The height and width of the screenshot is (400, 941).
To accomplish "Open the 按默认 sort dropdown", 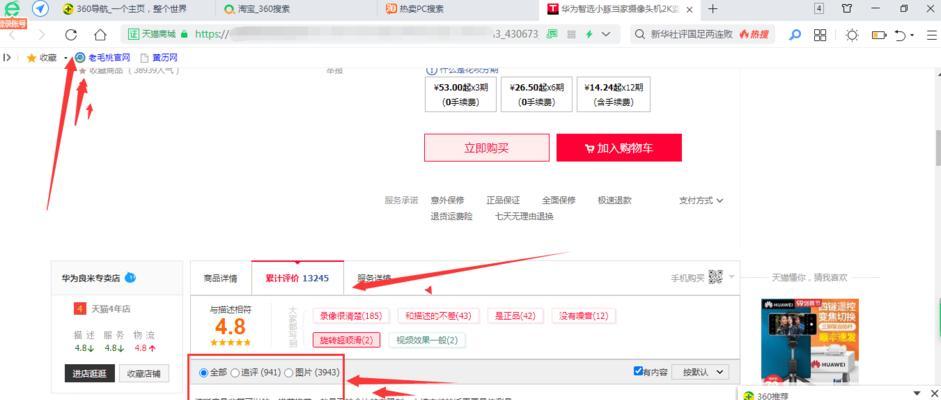I will (x=700, y=372).
